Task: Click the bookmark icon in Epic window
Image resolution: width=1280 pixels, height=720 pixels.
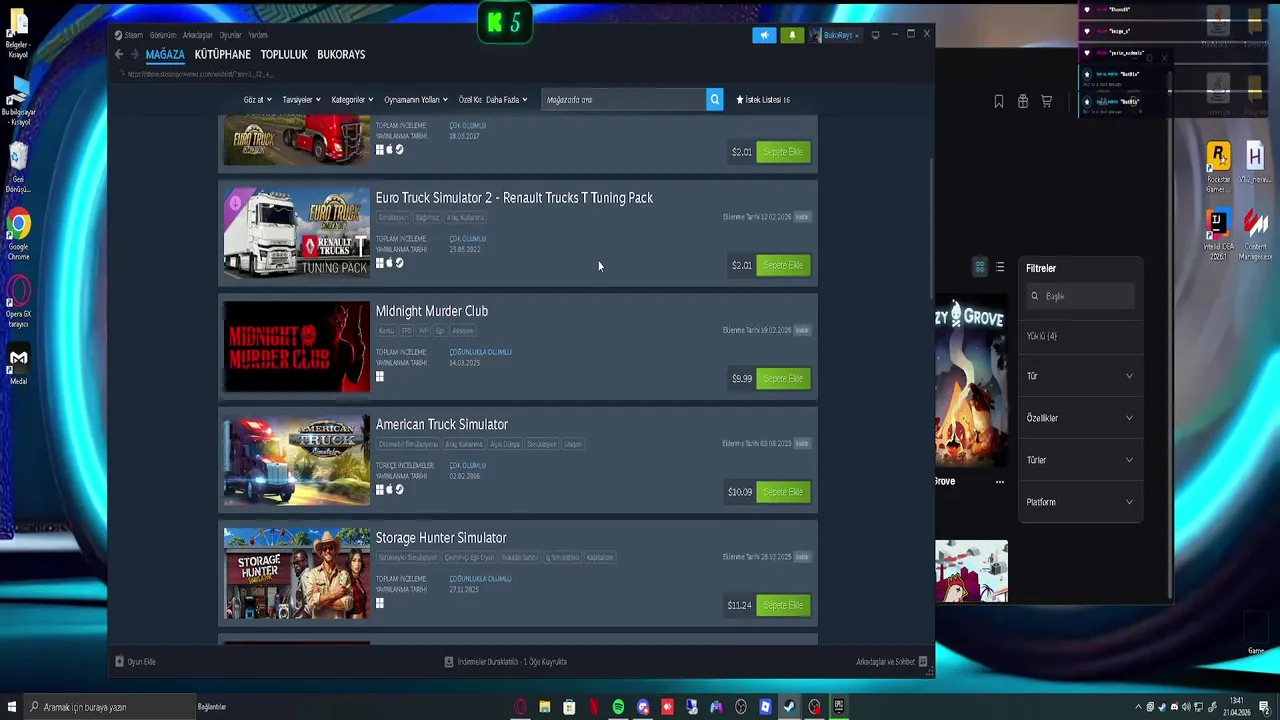Action: pyautogui.click(x=998, y=101)
